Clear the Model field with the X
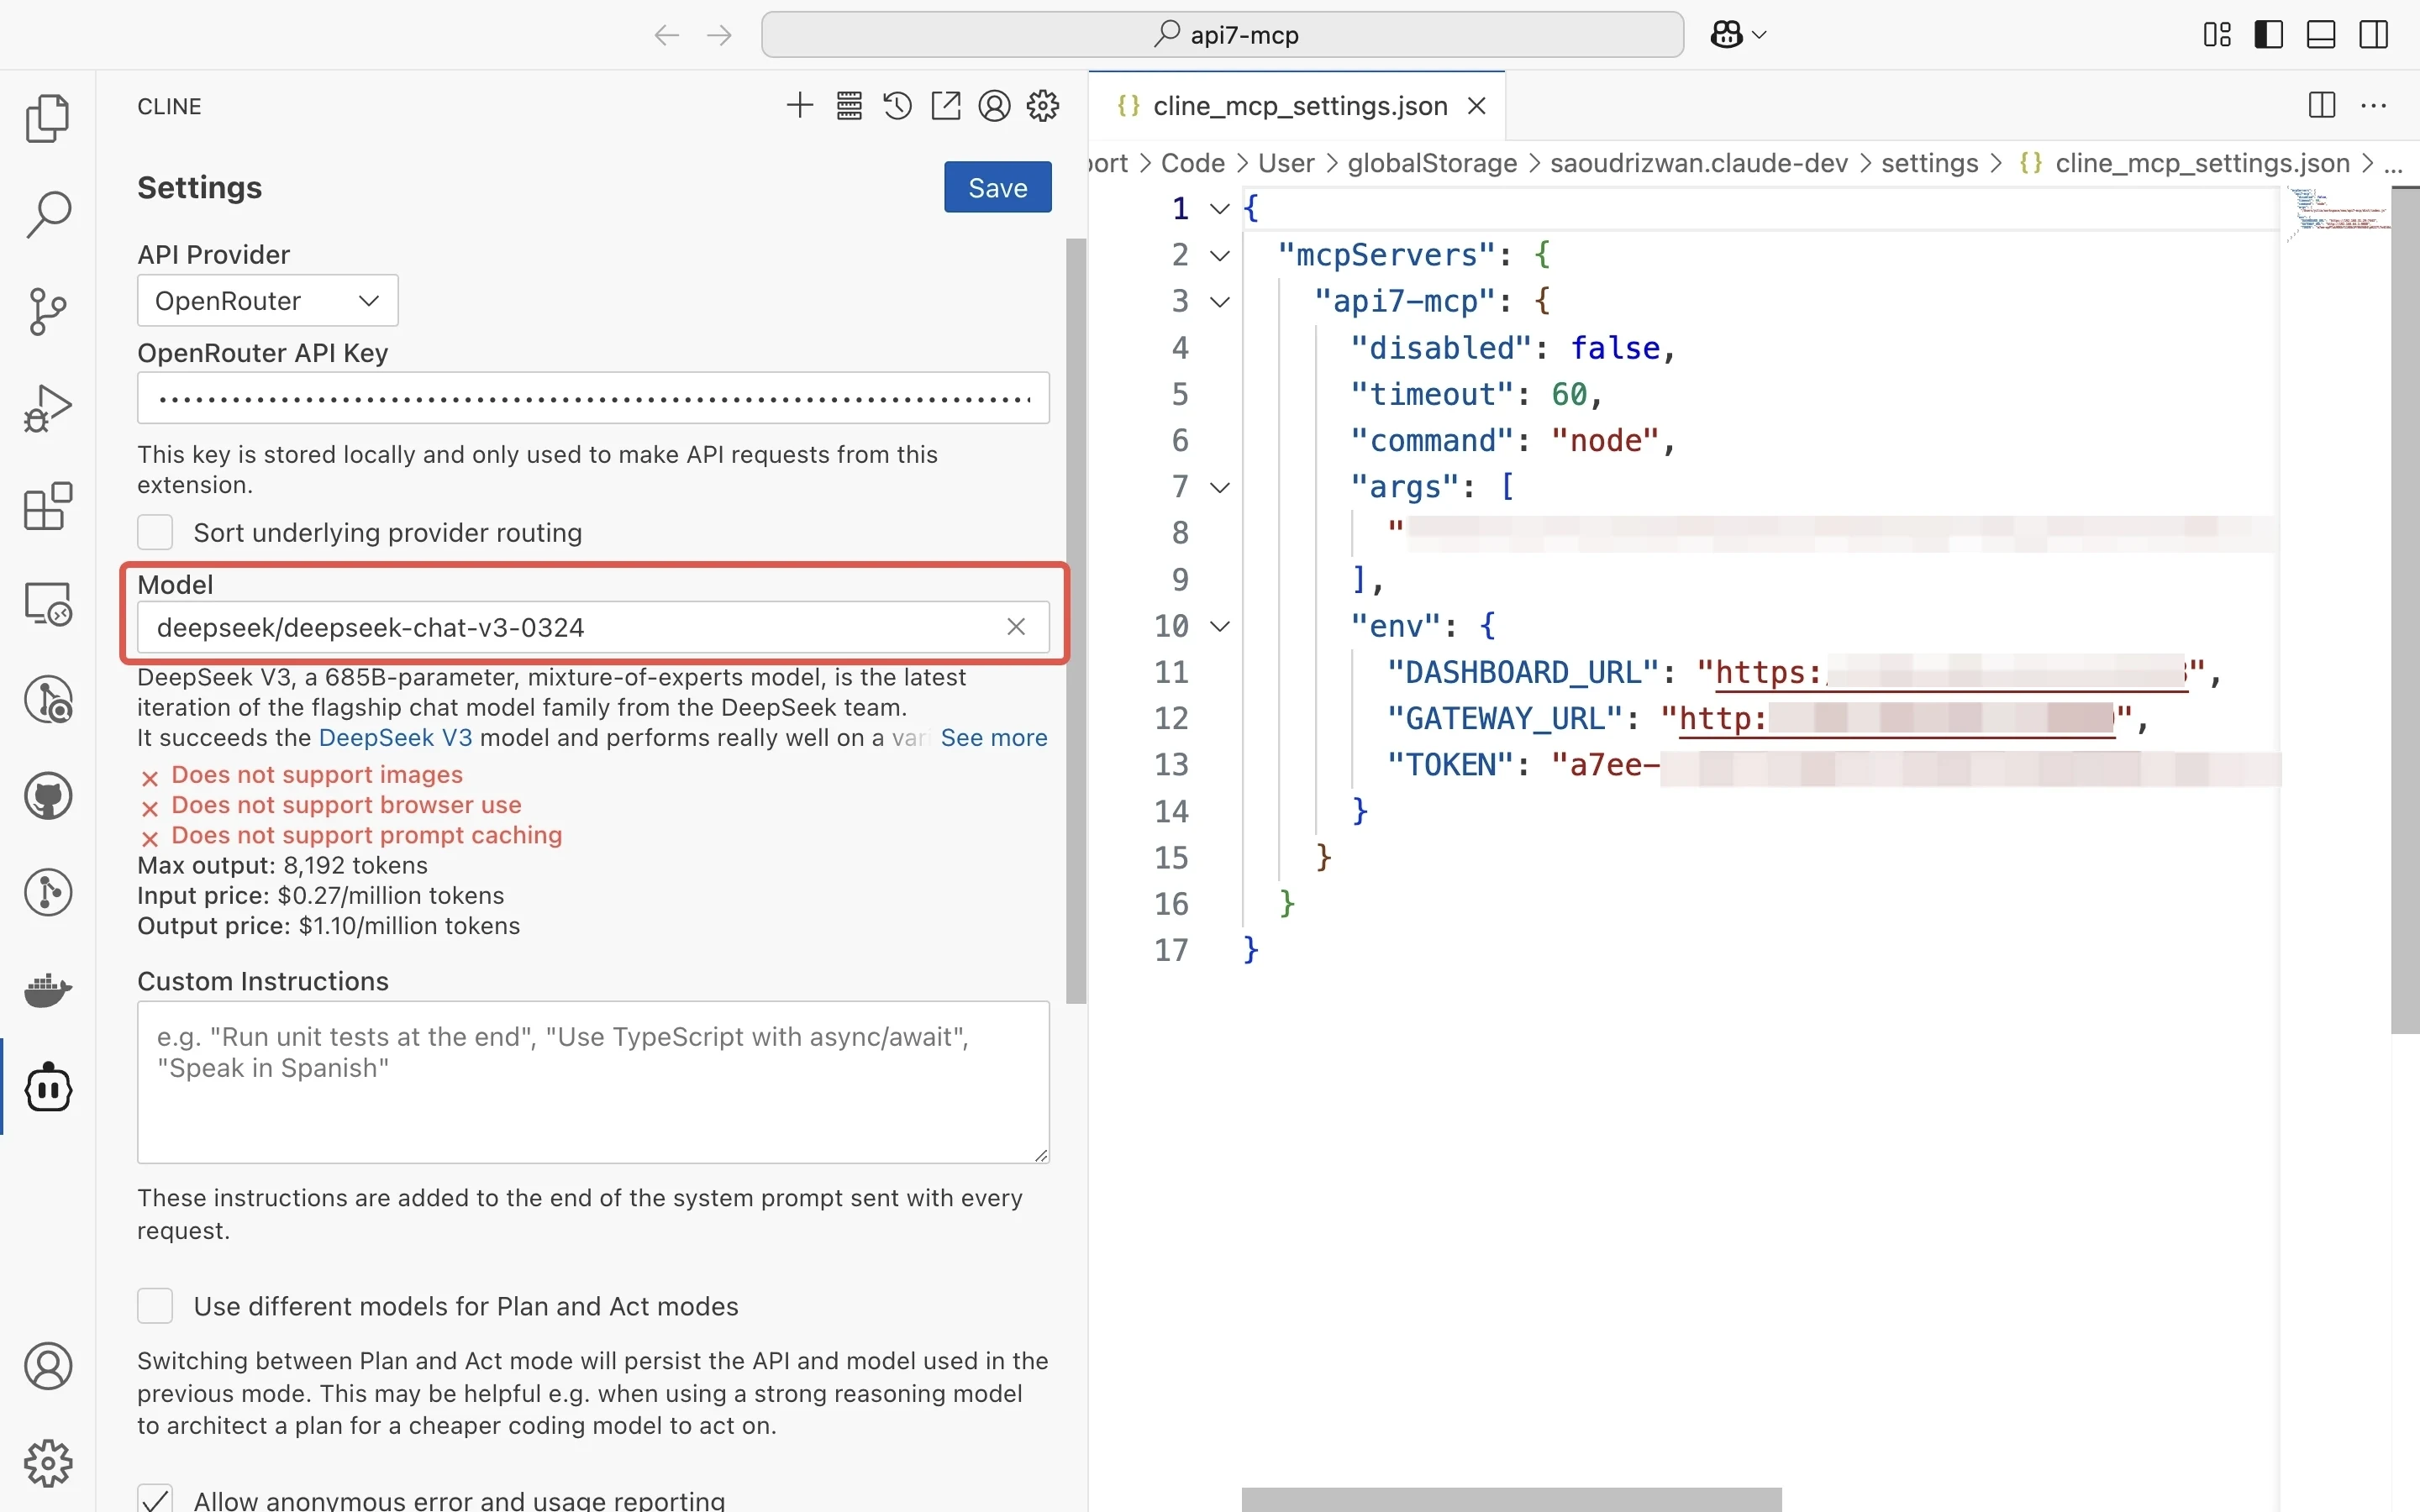2420x1512 pixels. (1016, 627)
